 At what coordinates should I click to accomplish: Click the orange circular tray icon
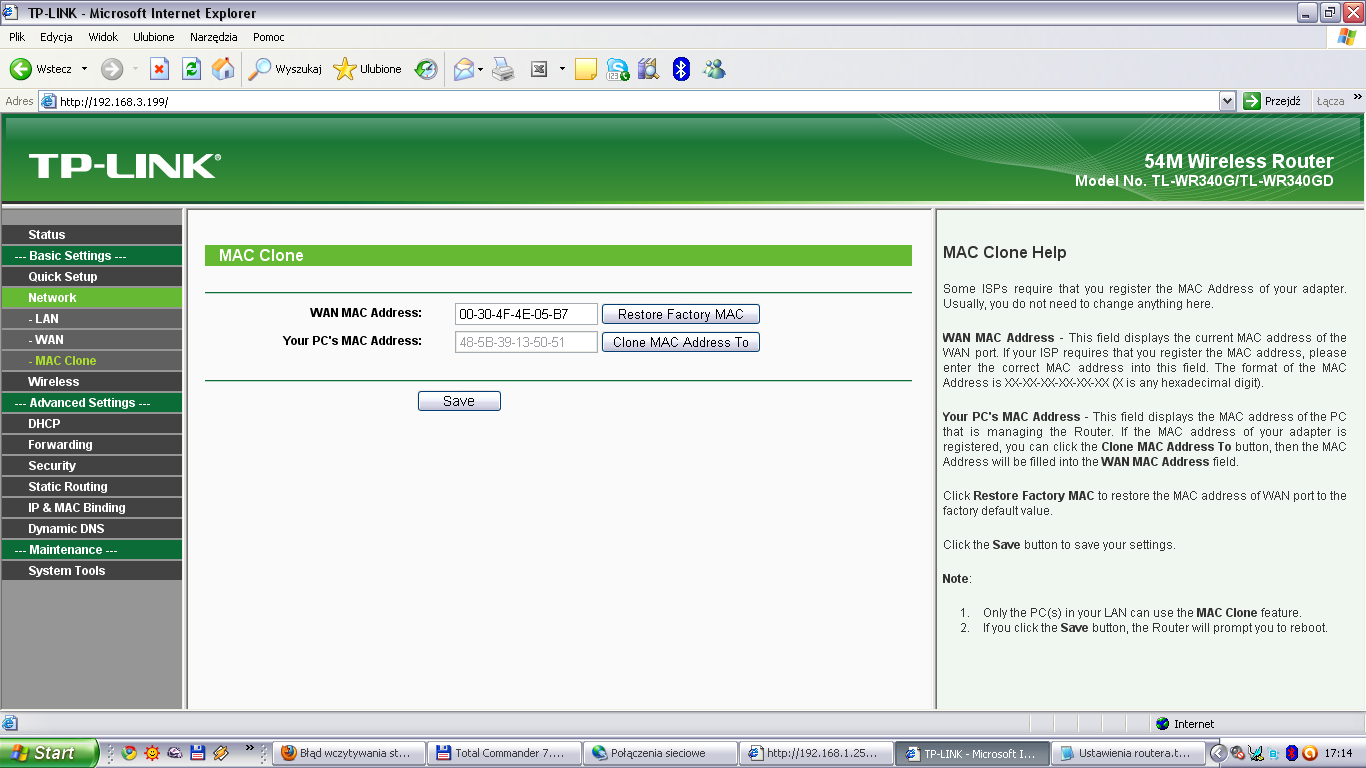click(x=1309, y=753)
